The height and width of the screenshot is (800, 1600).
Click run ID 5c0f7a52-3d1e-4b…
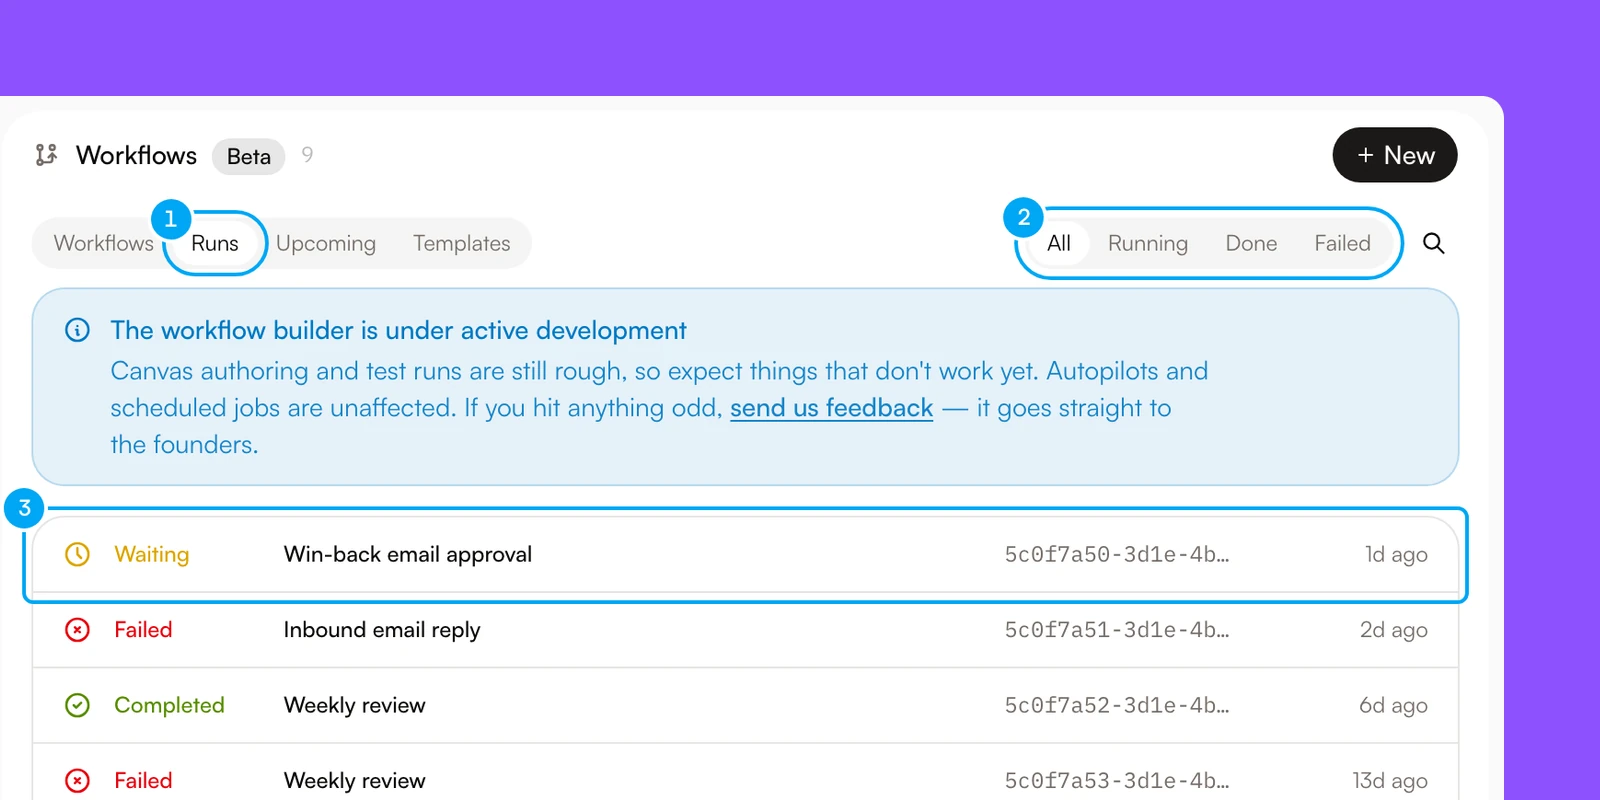tap(1117, 705)
